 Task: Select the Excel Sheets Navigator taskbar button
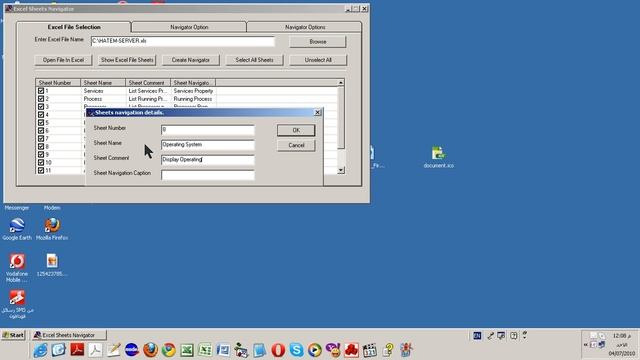69,335
